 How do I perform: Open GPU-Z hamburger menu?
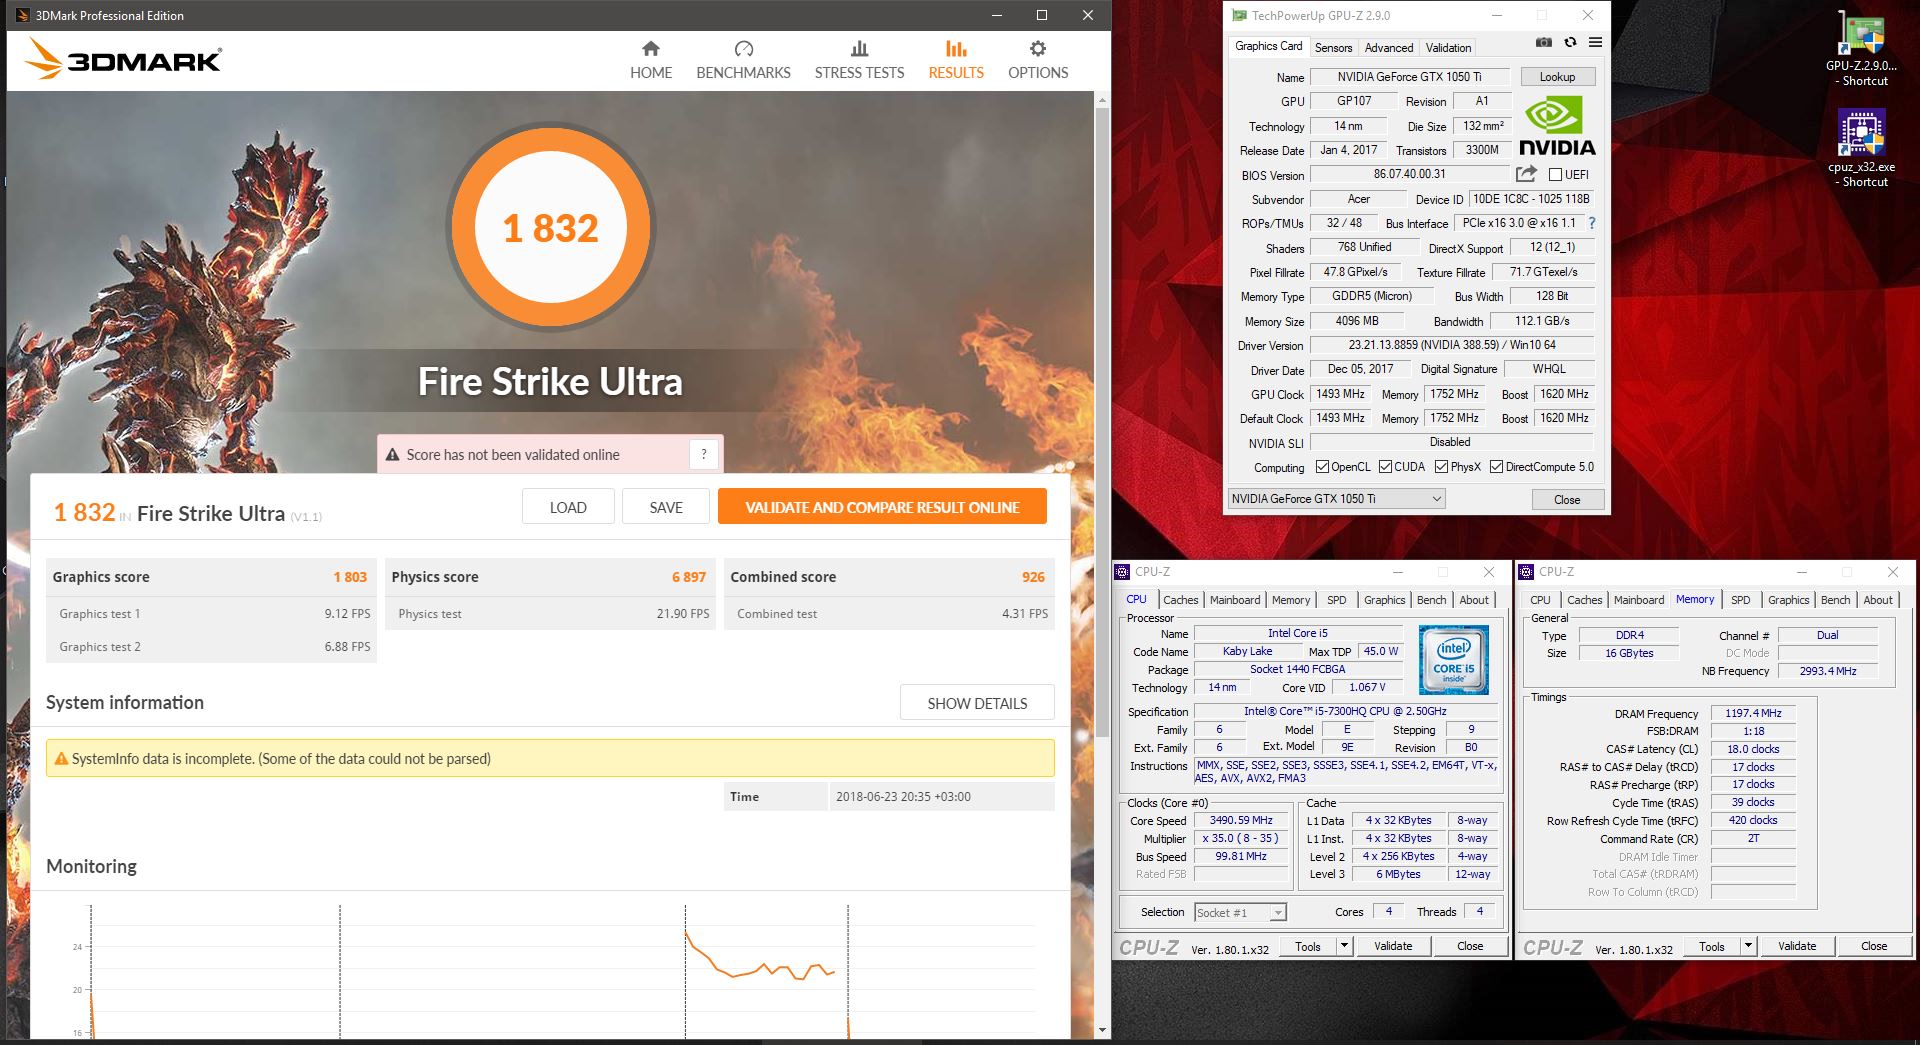1595,42
